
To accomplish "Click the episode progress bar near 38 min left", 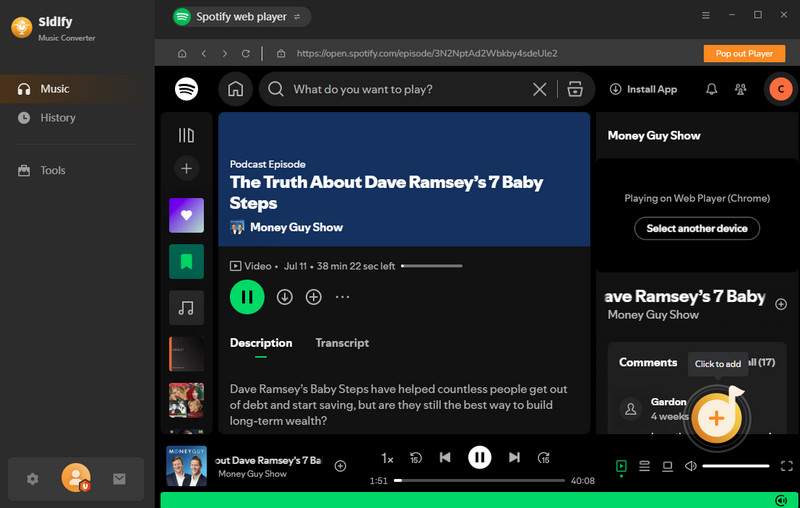I will coord(432,266).
